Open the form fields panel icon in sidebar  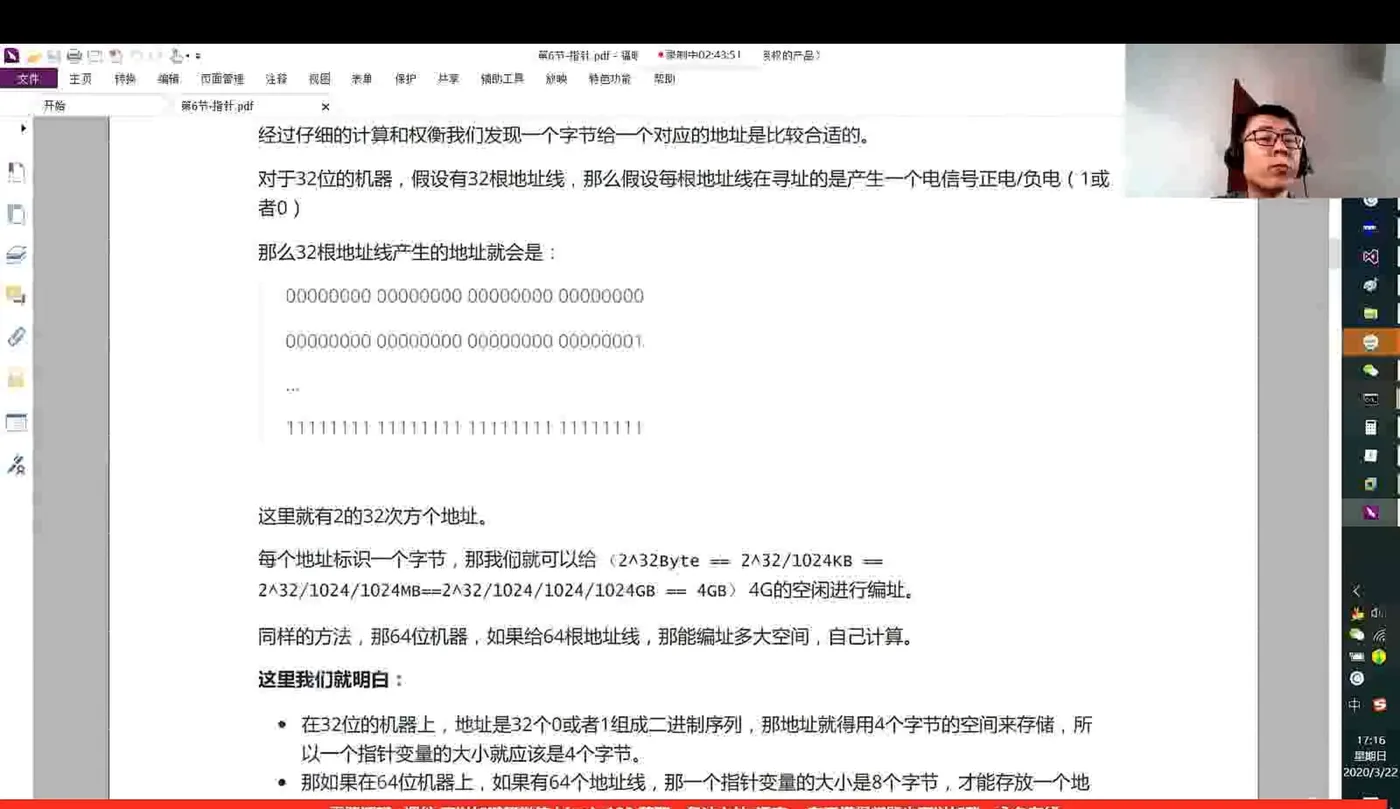tap(16, 422)
